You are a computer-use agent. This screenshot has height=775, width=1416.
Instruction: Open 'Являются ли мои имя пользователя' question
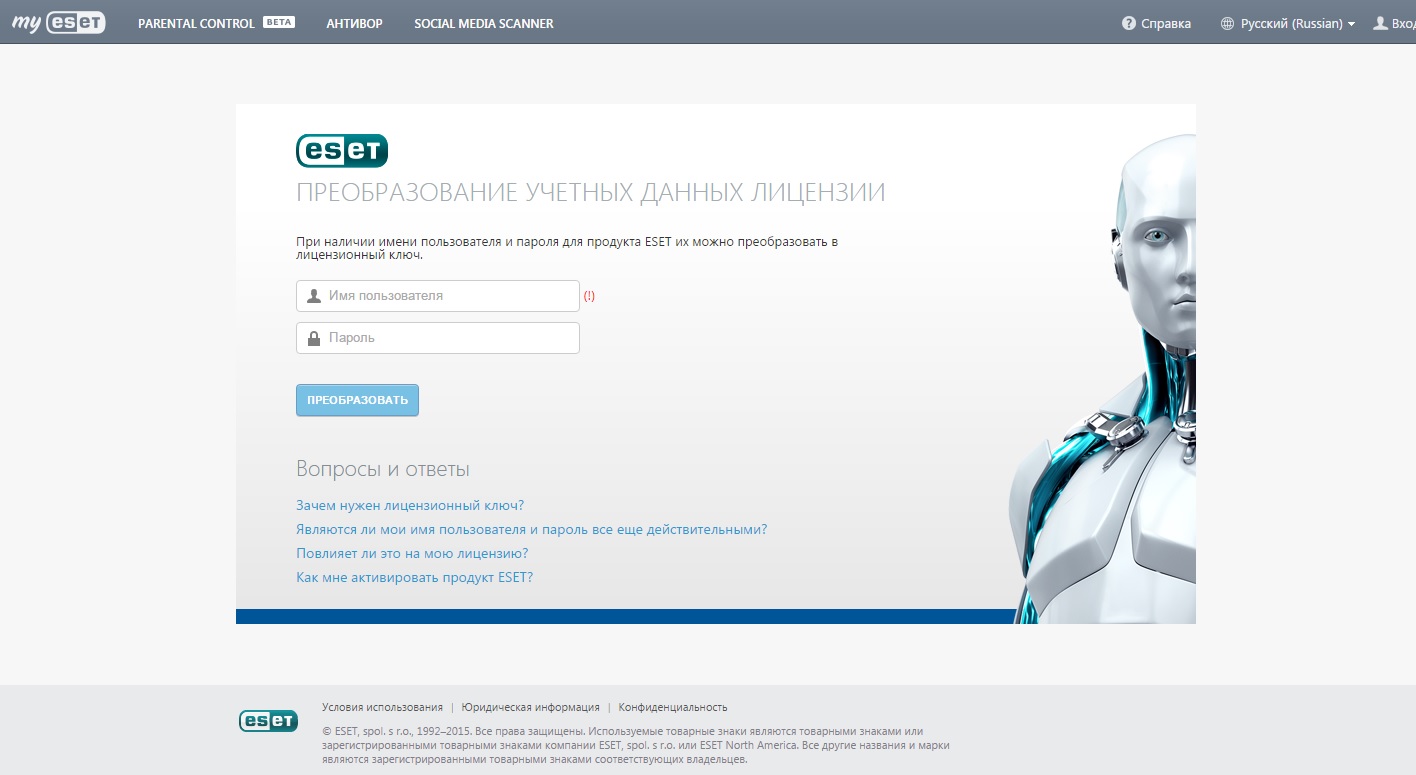tap(531, 530)
